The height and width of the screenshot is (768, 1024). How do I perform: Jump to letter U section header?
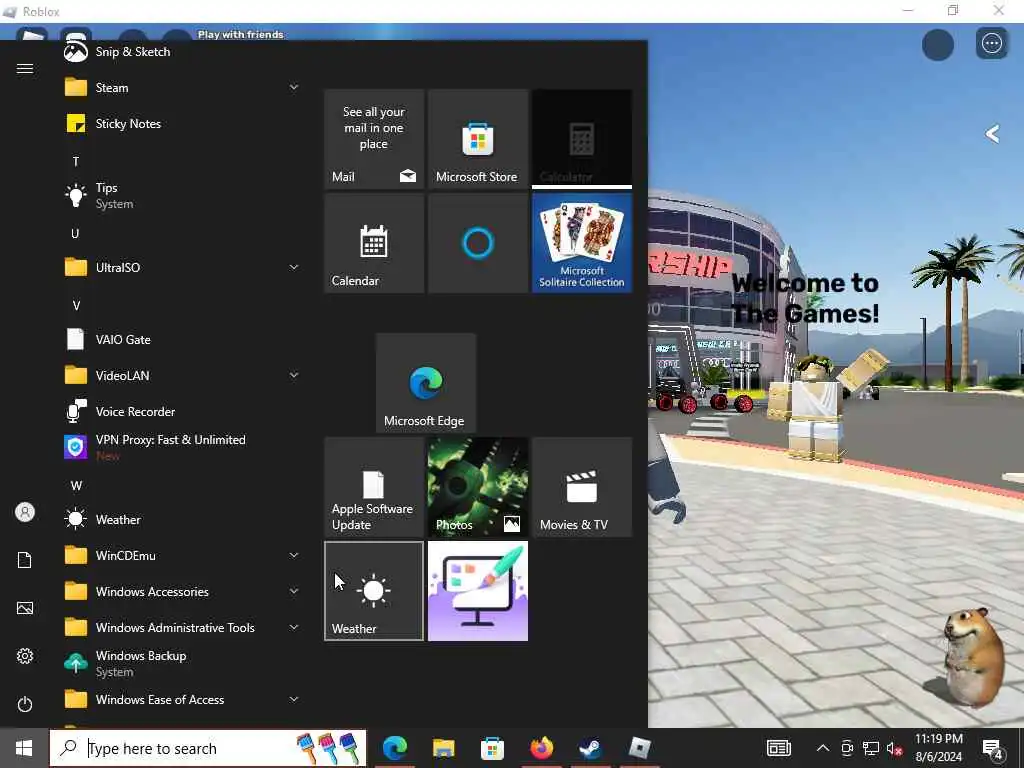coord(75,234)
